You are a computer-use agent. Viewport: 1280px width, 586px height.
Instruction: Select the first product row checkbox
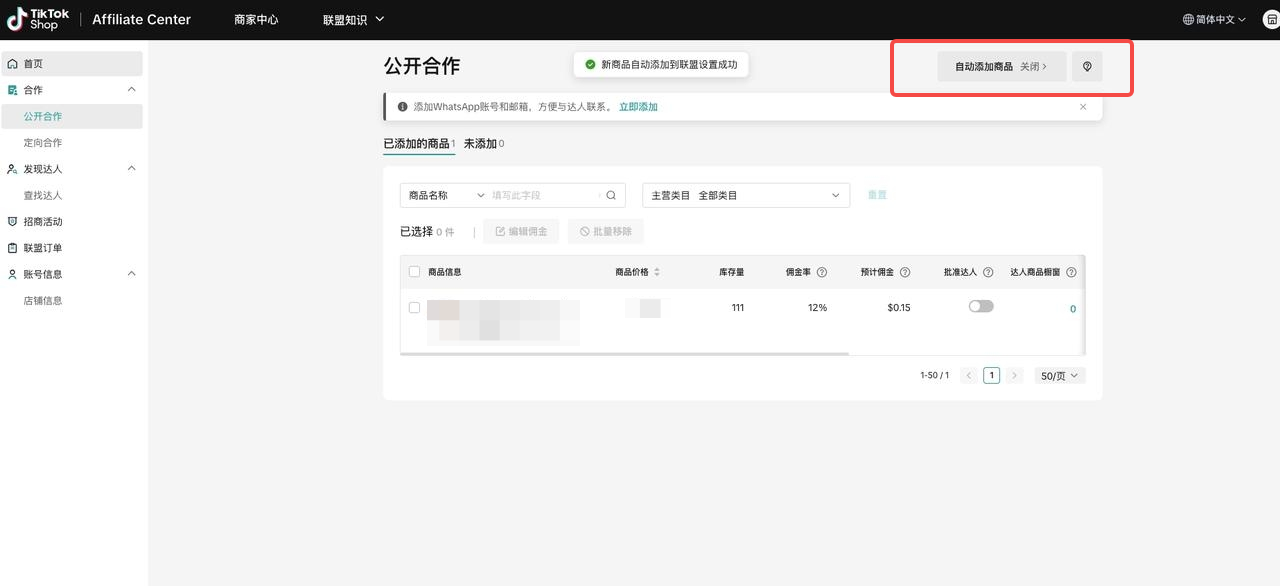415,308
